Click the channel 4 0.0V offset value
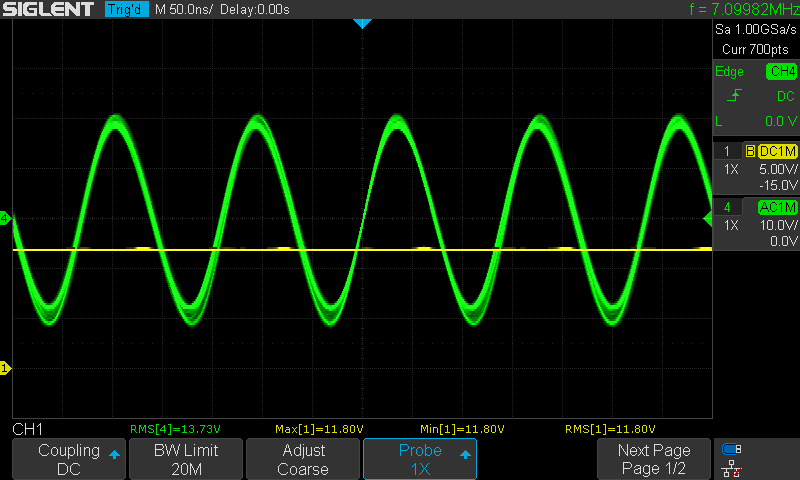The height and width of the screenshot is (480, 800). [x=783, y=241]
